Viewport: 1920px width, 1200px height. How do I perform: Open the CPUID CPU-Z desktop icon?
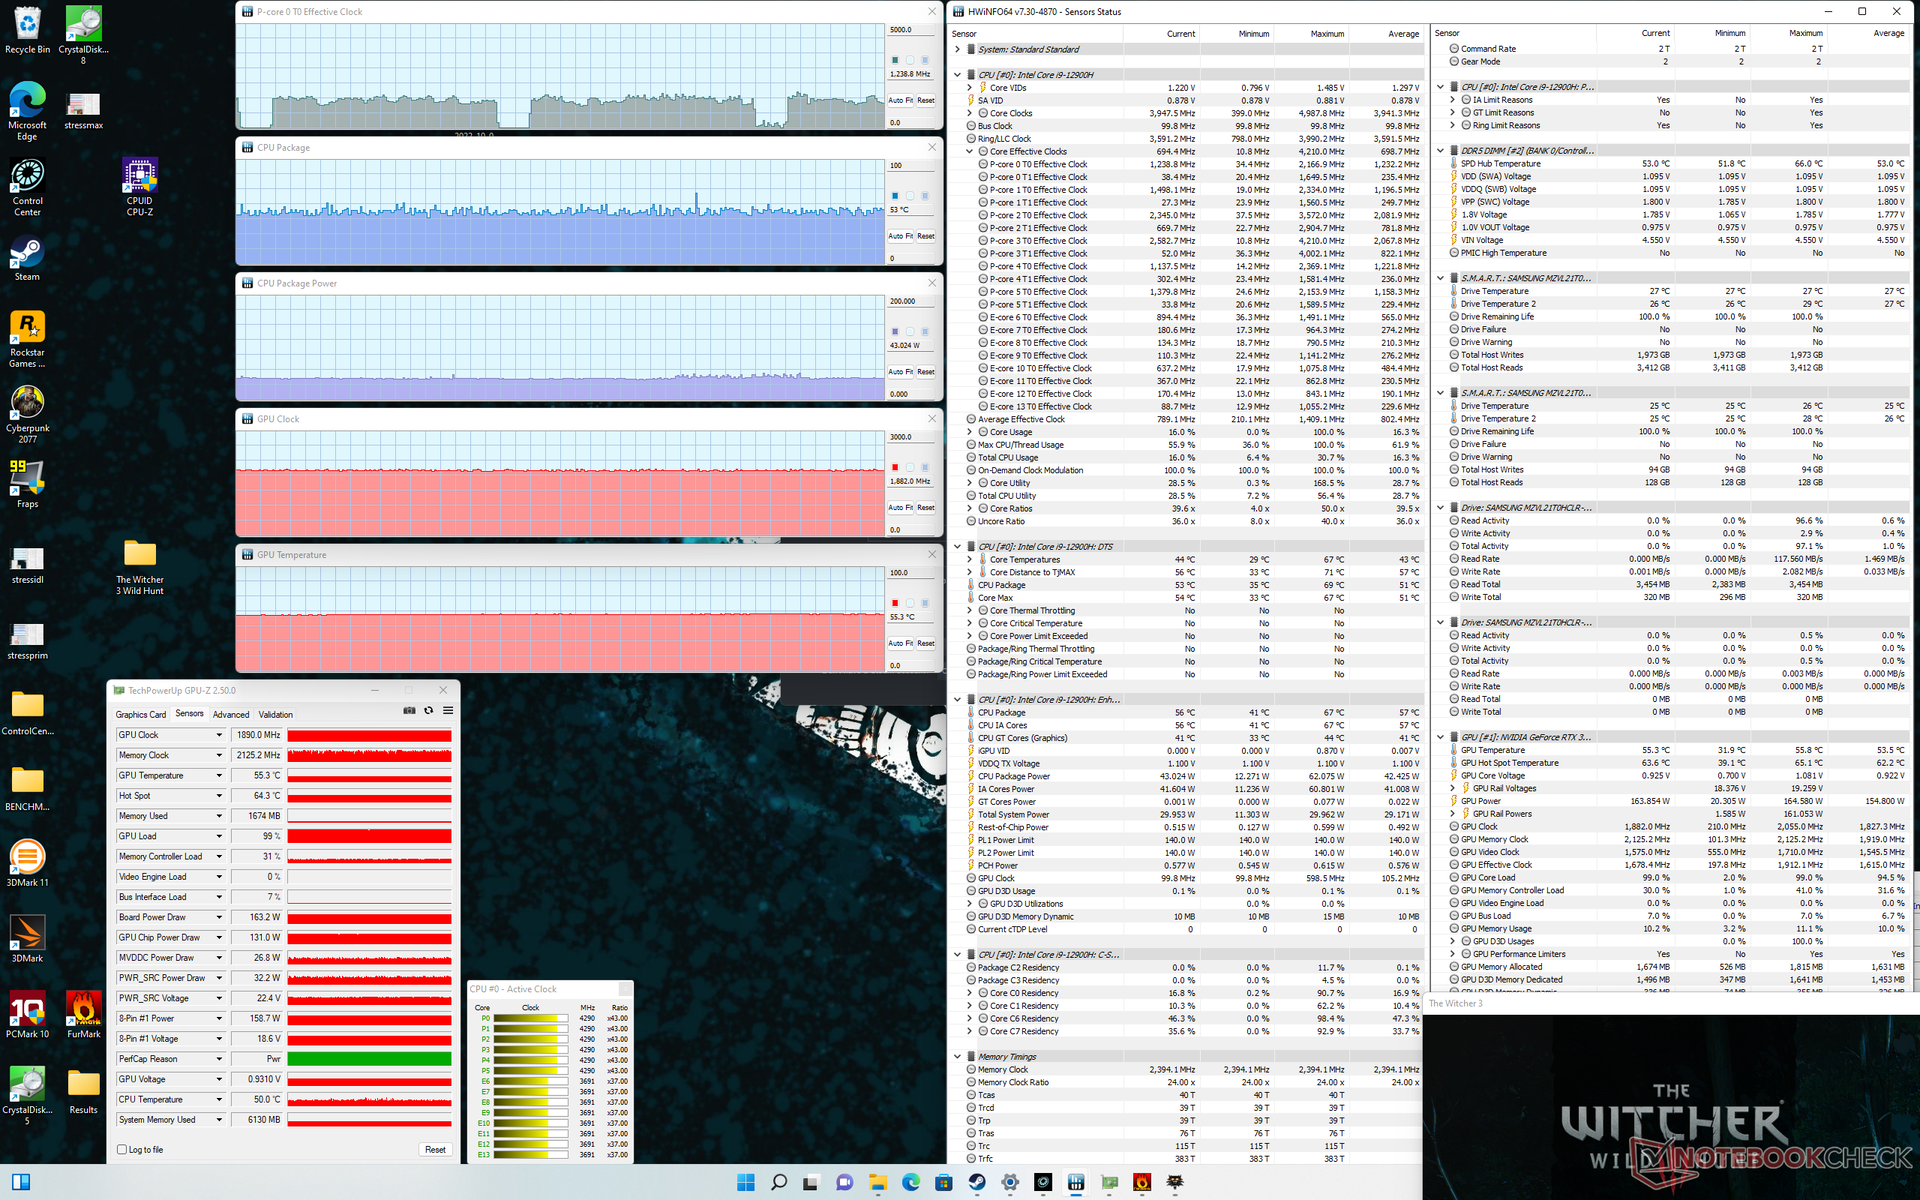[140, 187]
